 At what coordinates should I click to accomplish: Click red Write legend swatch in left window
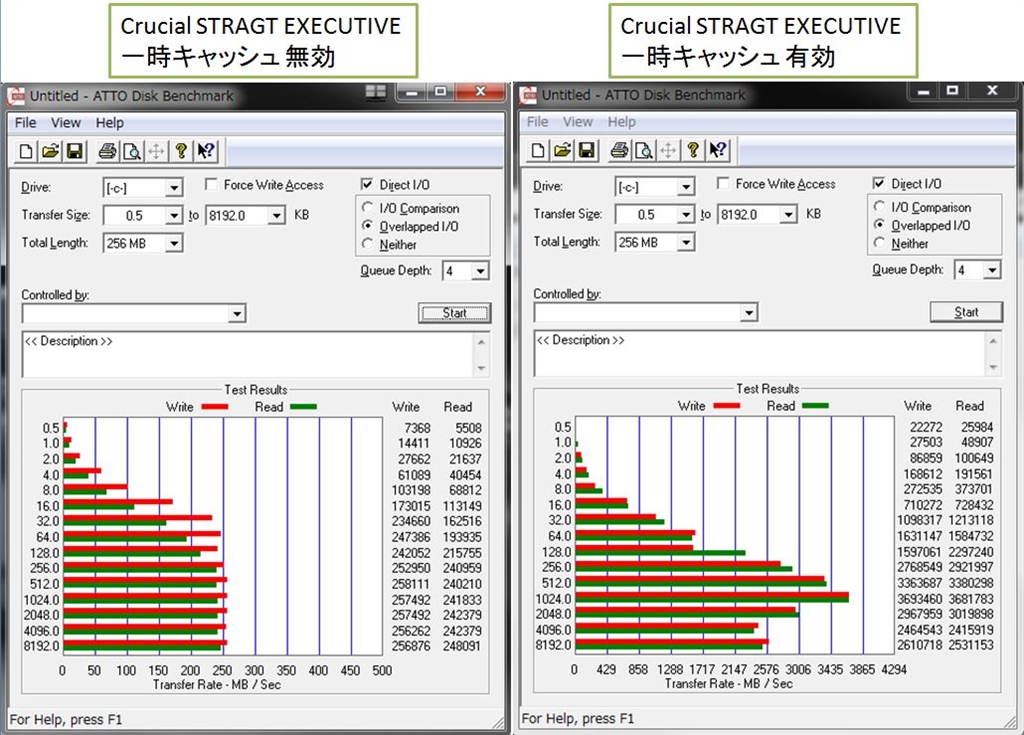click(x=215, y=407)
